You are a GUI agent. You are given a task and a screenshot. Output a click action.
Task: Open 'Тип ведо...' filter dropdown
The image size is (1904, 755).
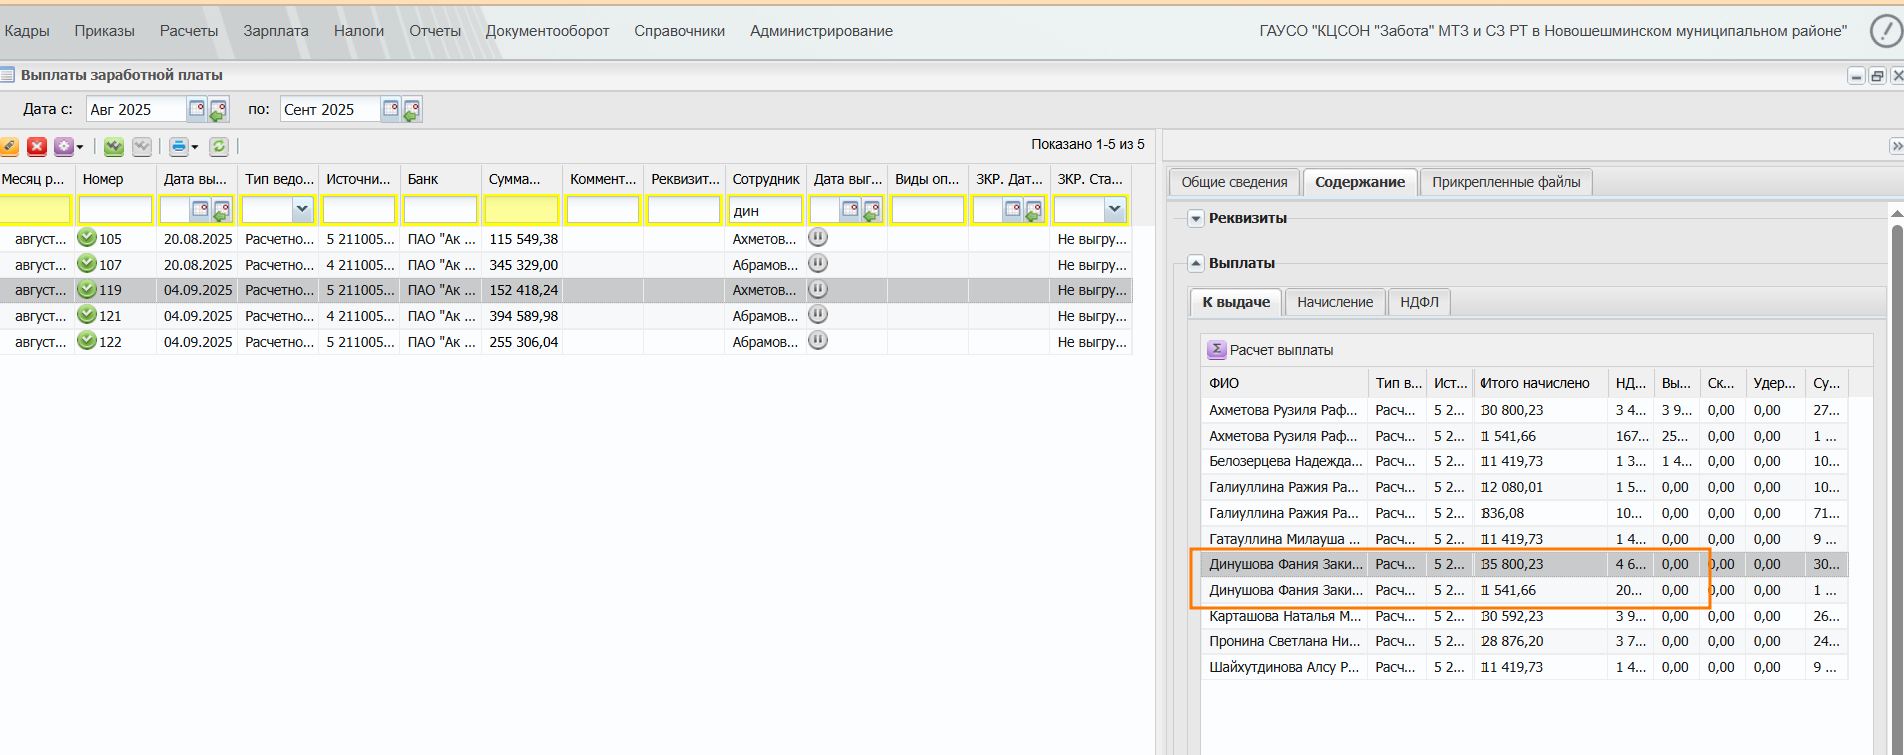pos(302,209)
